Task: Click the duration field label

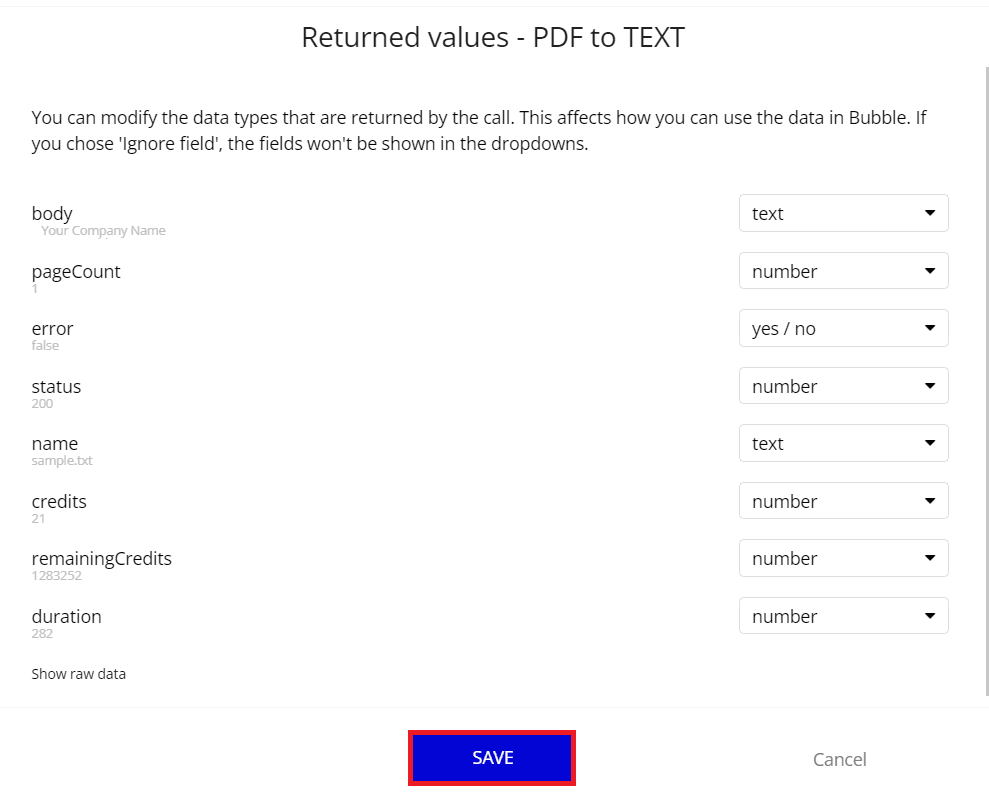Action: [x=67, y=616]
